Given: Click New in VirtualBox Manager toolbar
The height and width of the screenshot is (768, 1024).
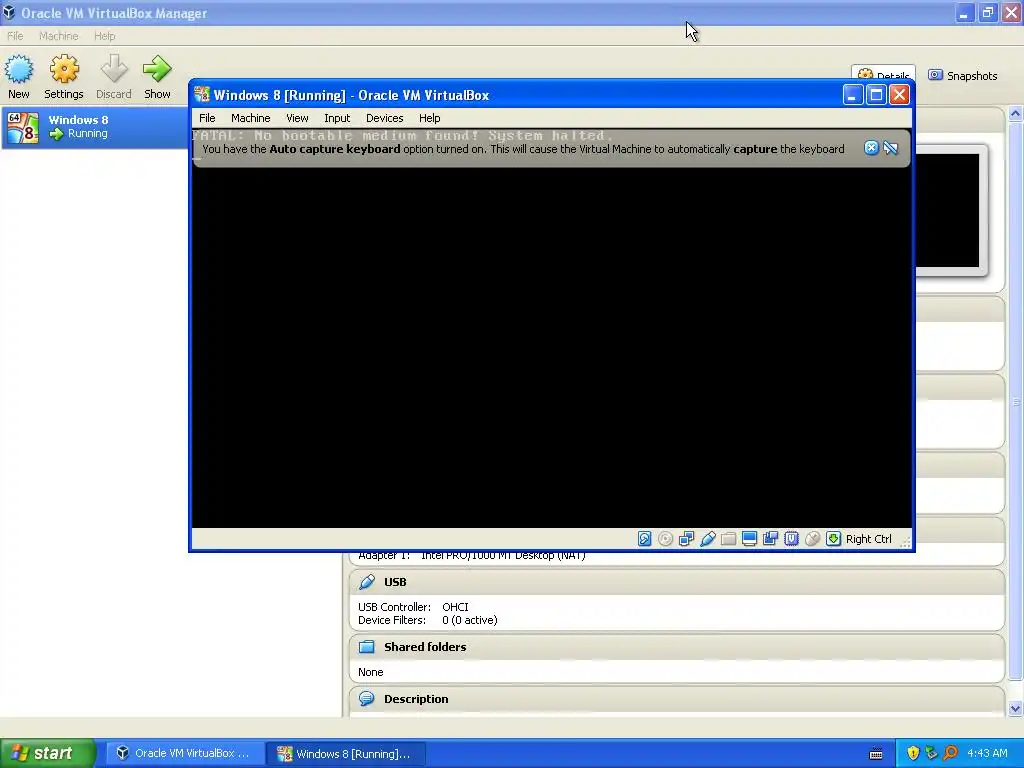Looking at the screenshot, I should (x=19, y=77).
